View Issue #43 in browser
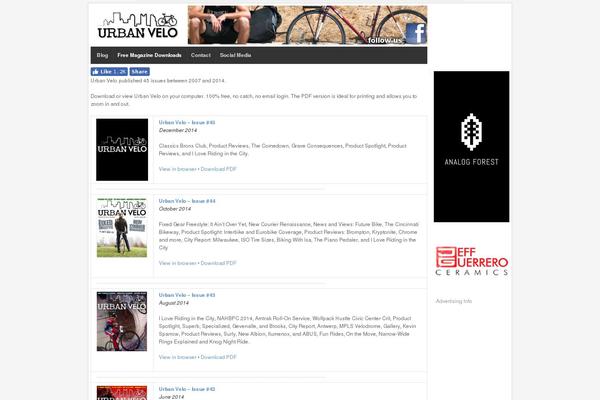 point(178,357)
